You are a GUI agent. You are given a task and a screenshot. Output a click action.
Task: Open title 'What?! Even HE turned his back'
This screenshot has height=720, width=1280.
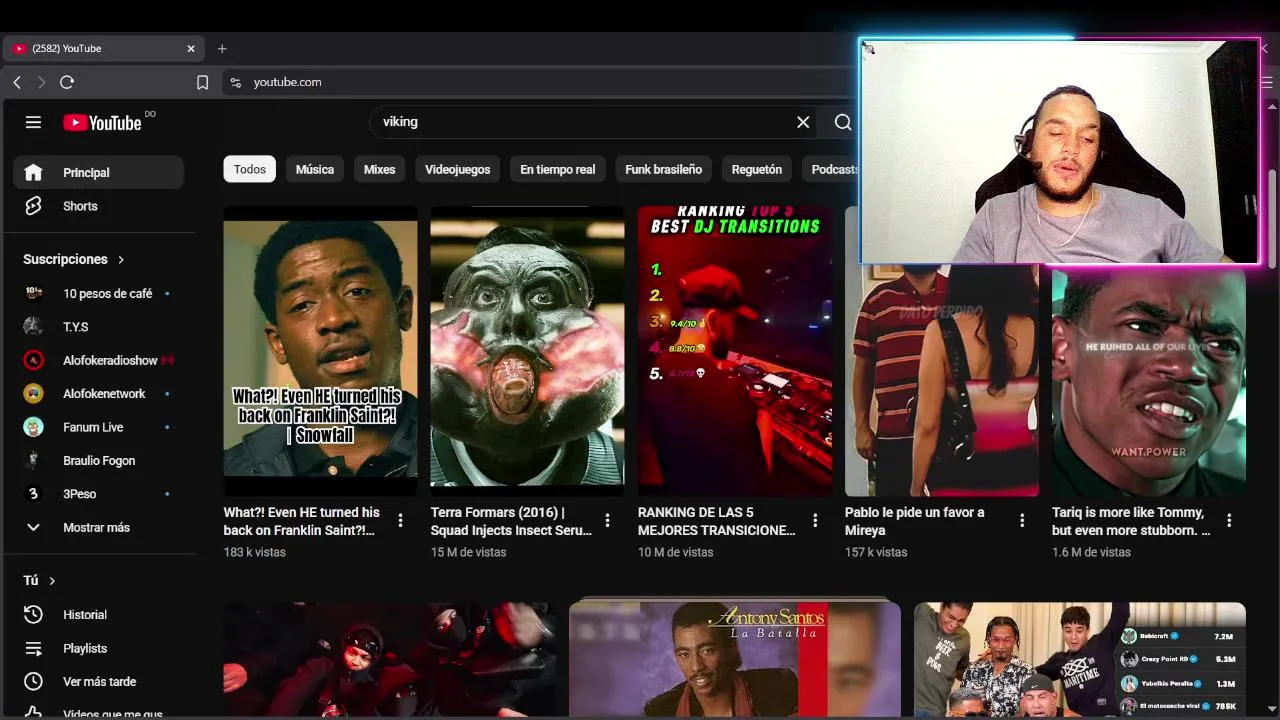302,521
